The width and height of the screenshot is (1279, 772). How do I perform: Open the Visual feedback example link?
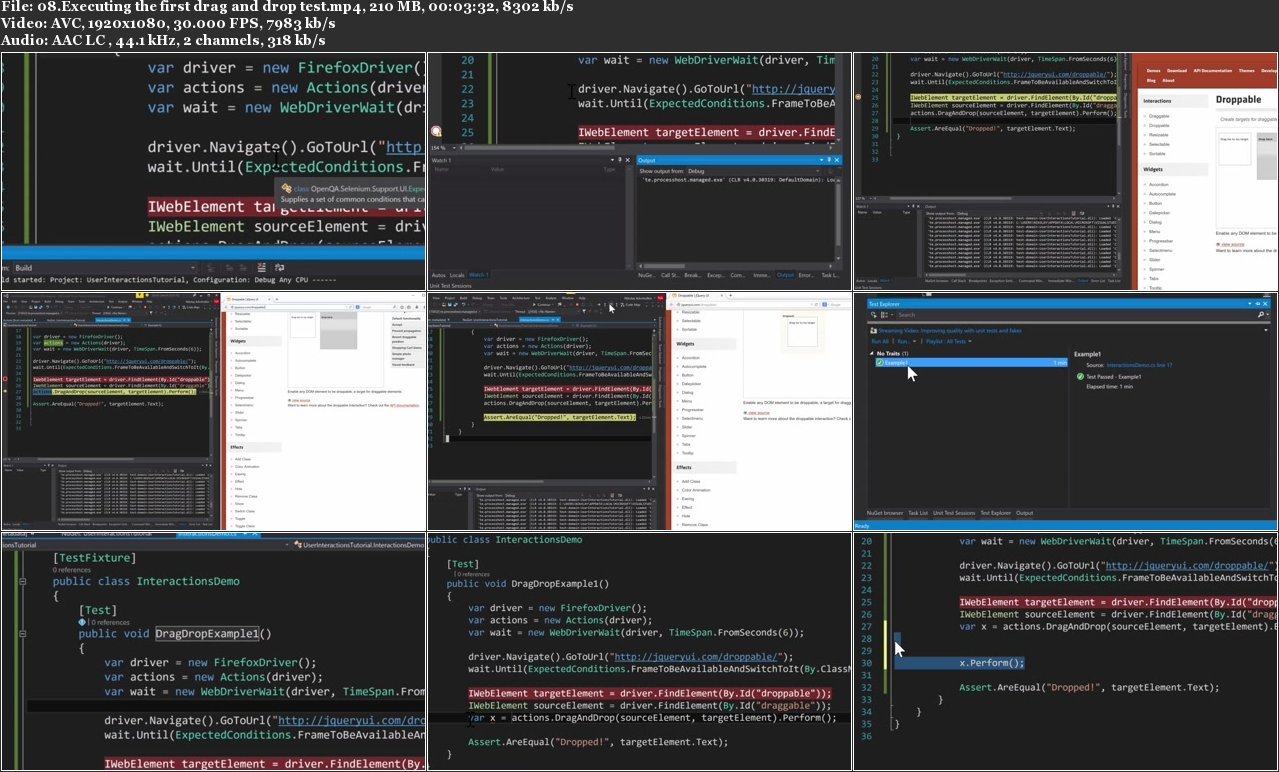(x=404, y=364)
